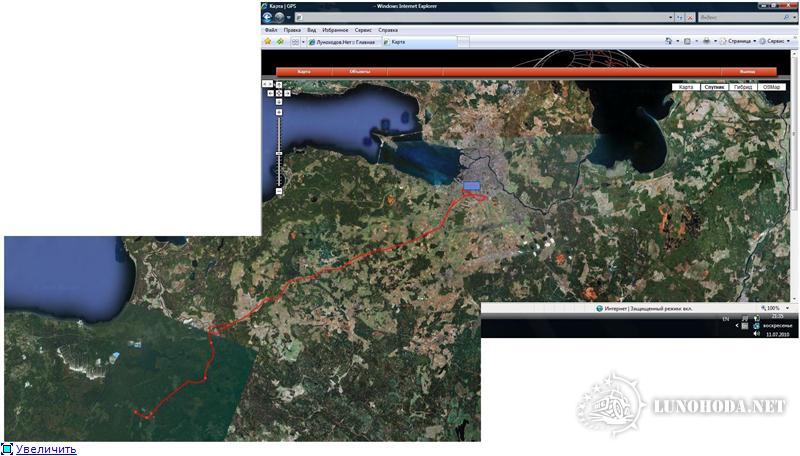This screenshot has width=800, height=456.
Task: Open the Вид menu
Action: 311,30
